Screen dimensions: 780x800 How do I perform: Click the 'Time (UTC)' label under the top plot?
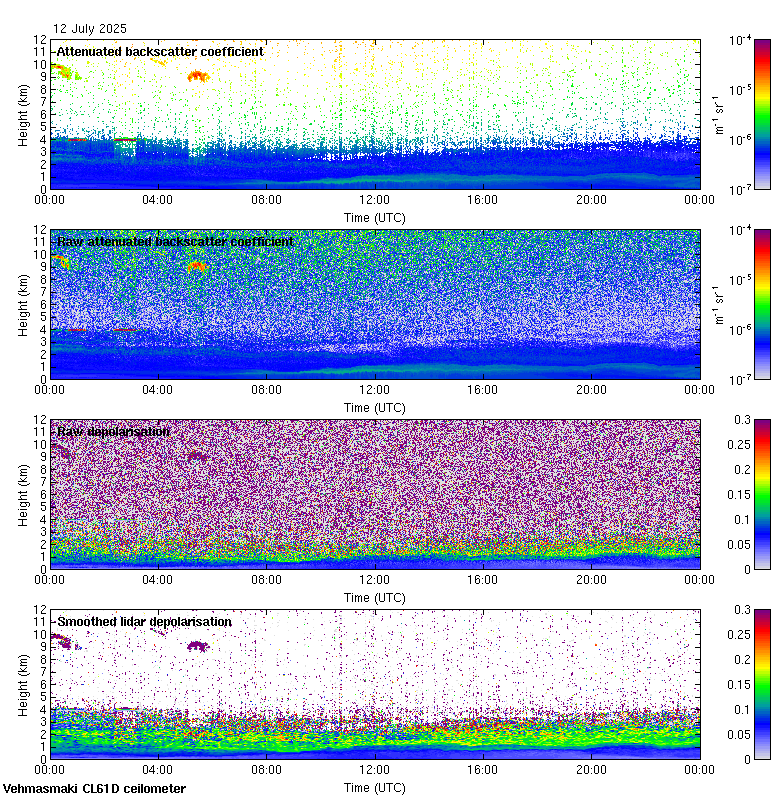(375, 217)
